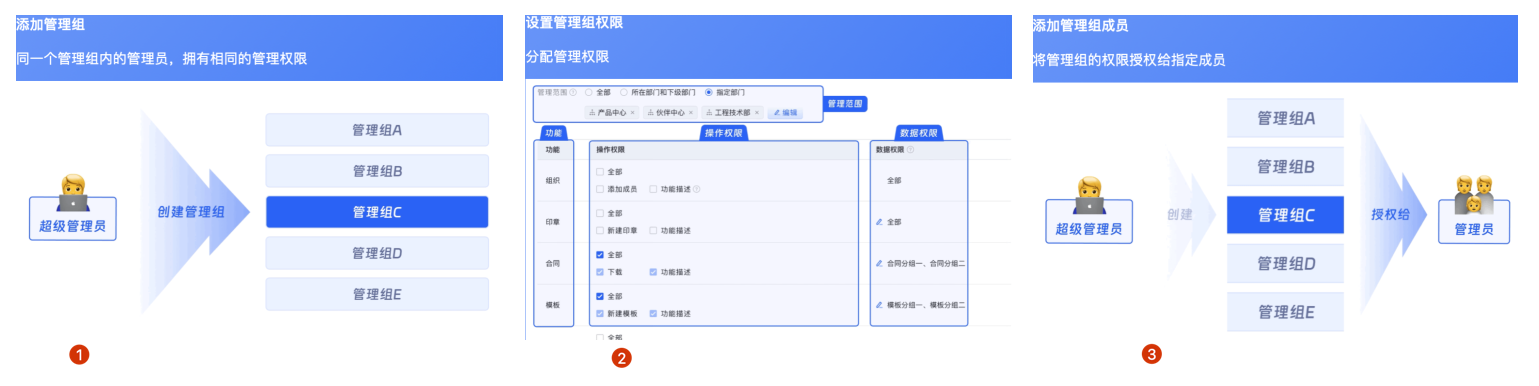This screenshot has height=386, width=1539.
Task: Select 管理组B in the 添加管理组成员 panel
Action: coord(1285,166)
